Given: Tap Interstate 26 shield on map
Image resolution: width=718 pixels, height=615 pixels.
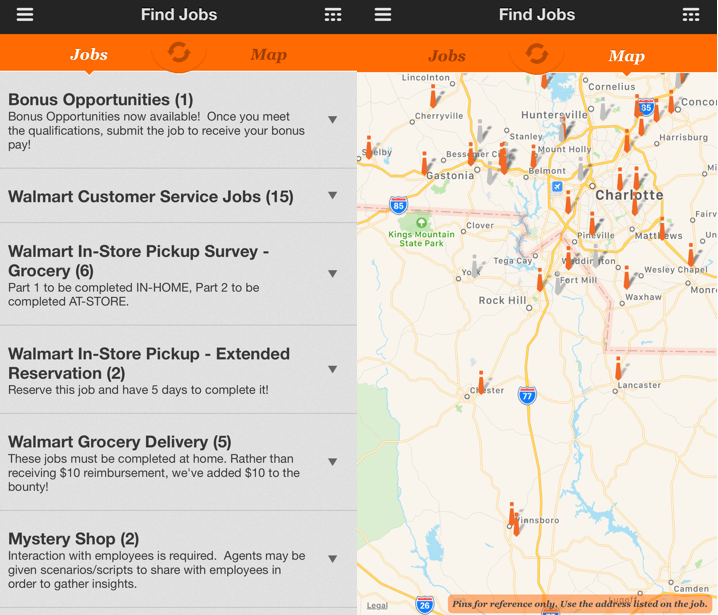Looking at the screenshot, I should pos(424,605).
